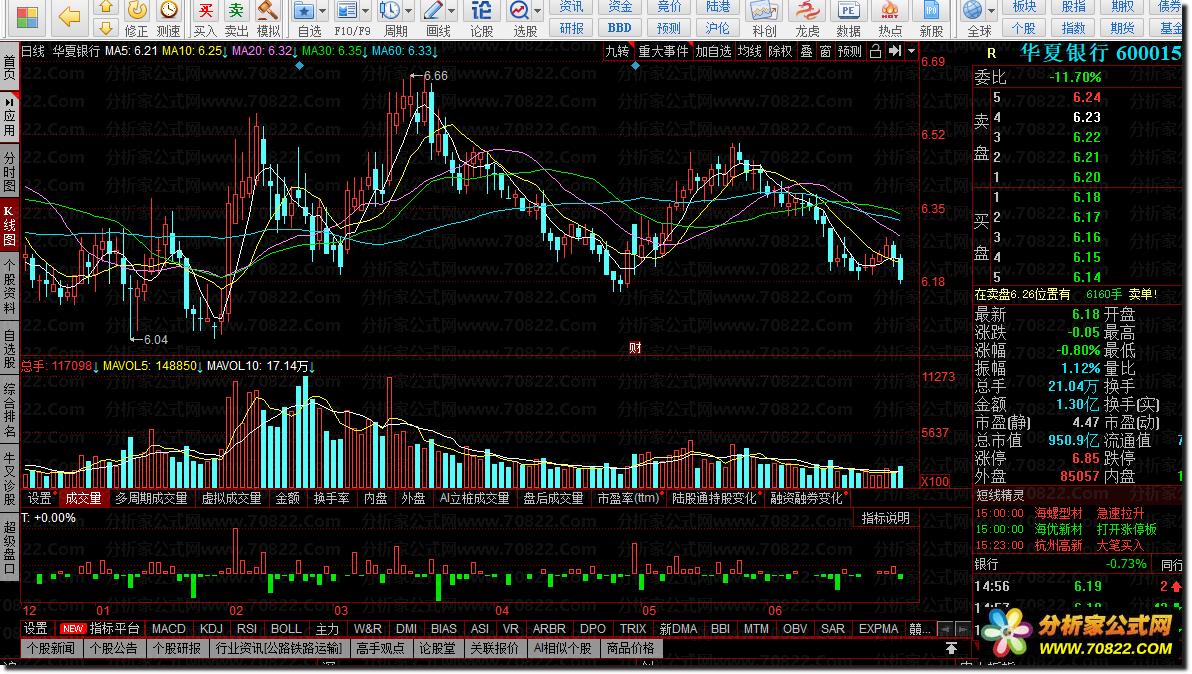The height and width of the screenshot is (674, 1192).
Task: Expand the F10/F9 dropdown arrow
Action: tap(366, 11)
